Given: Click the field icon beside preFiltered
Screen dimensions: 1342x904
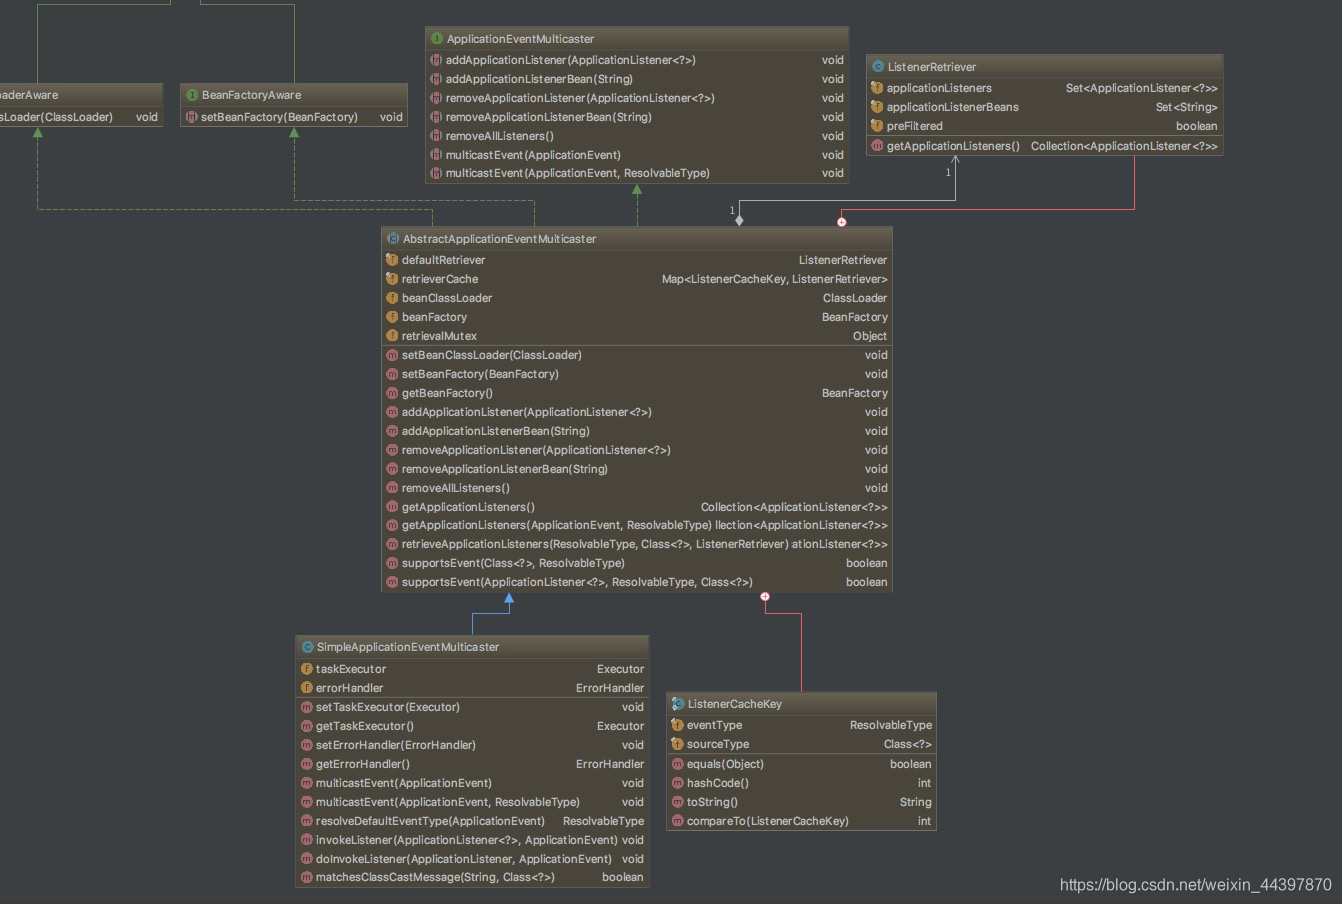Looking at the screenshot, I should pos(877,126).
